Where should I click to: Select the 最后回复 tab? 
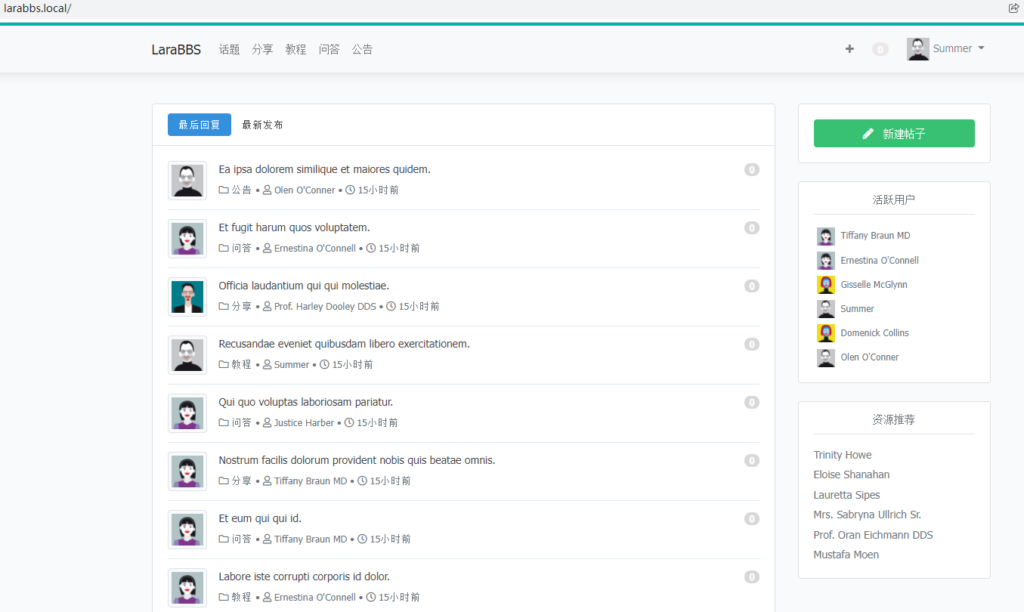pyautogui.click(x=199, y=124)
